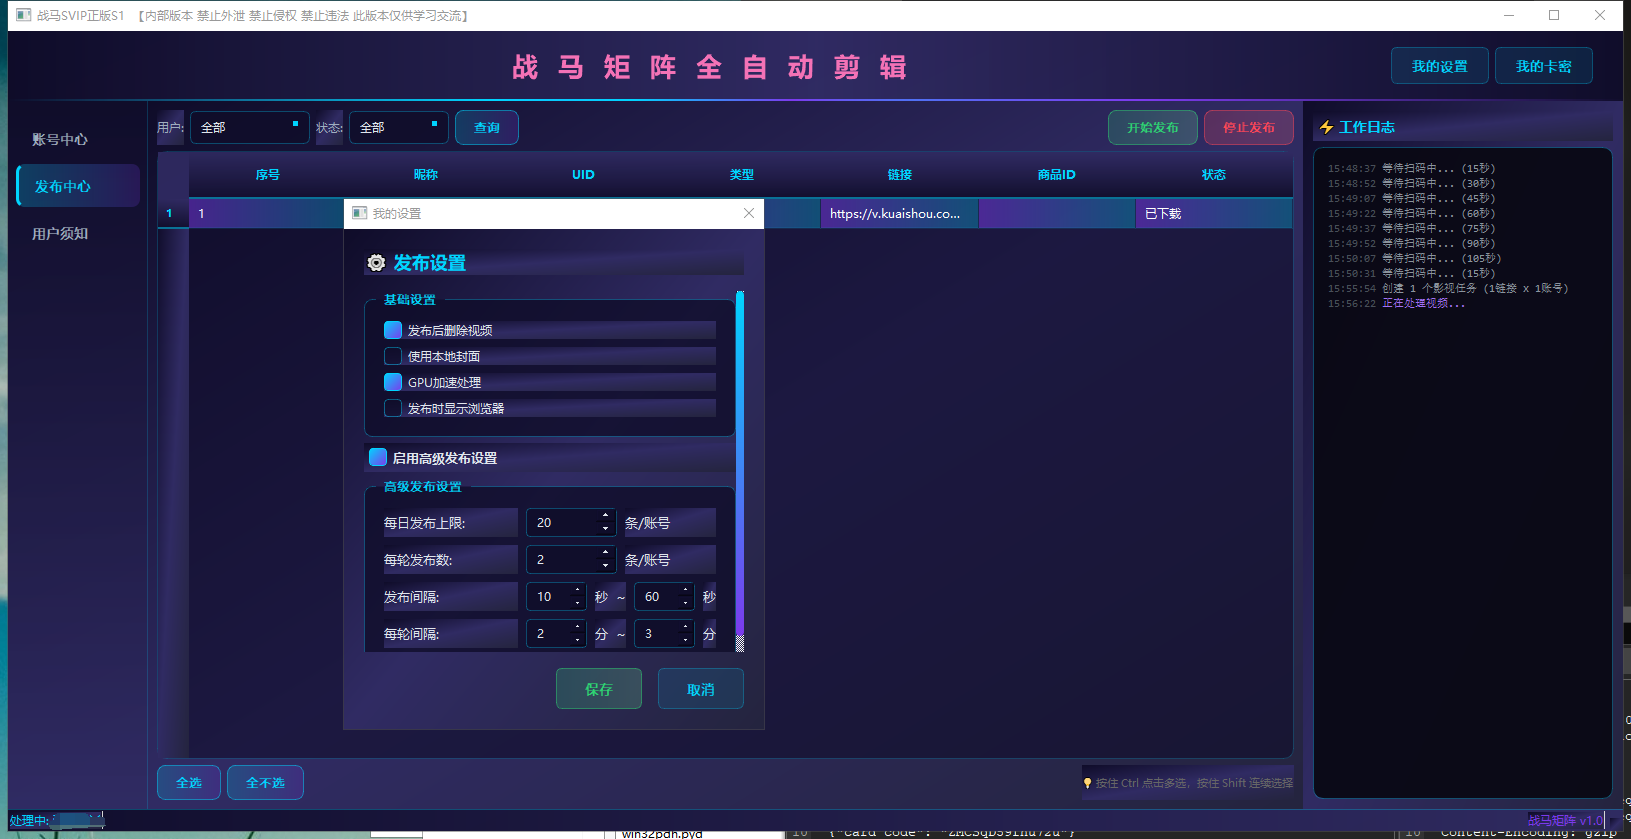Increase 每轮间隔 maximum minutes stepper

[x=685, y=627]
